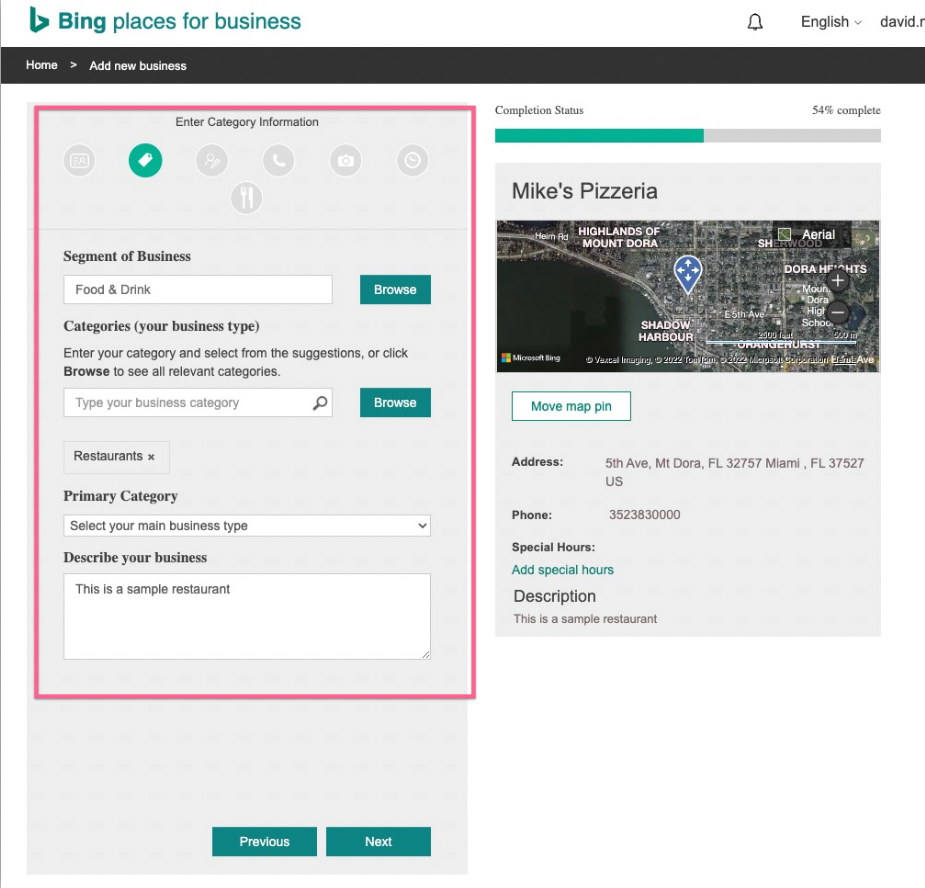The height and width of the screenshot is (888, 925).
Task: Zoom in on the map
Action: click(x=838, y=281)
